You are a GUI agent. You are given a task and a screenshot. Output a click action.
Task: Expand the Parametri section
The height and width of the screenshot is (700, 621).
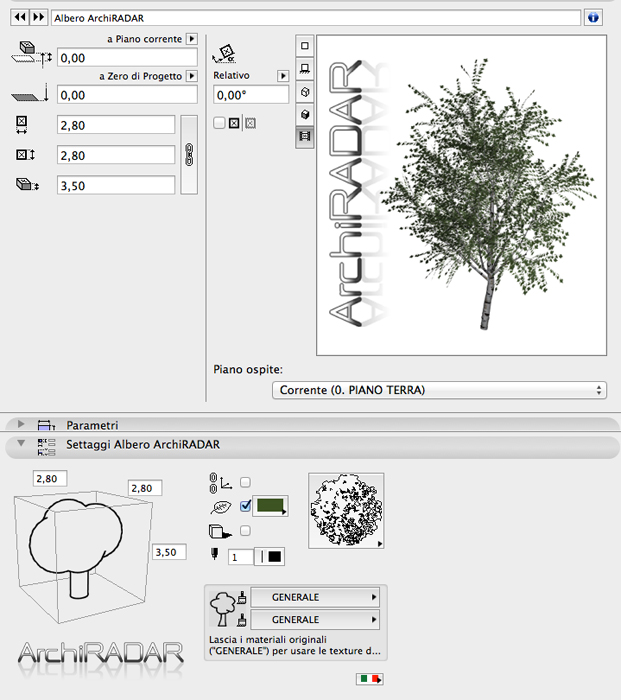click(x=21, y=425)
